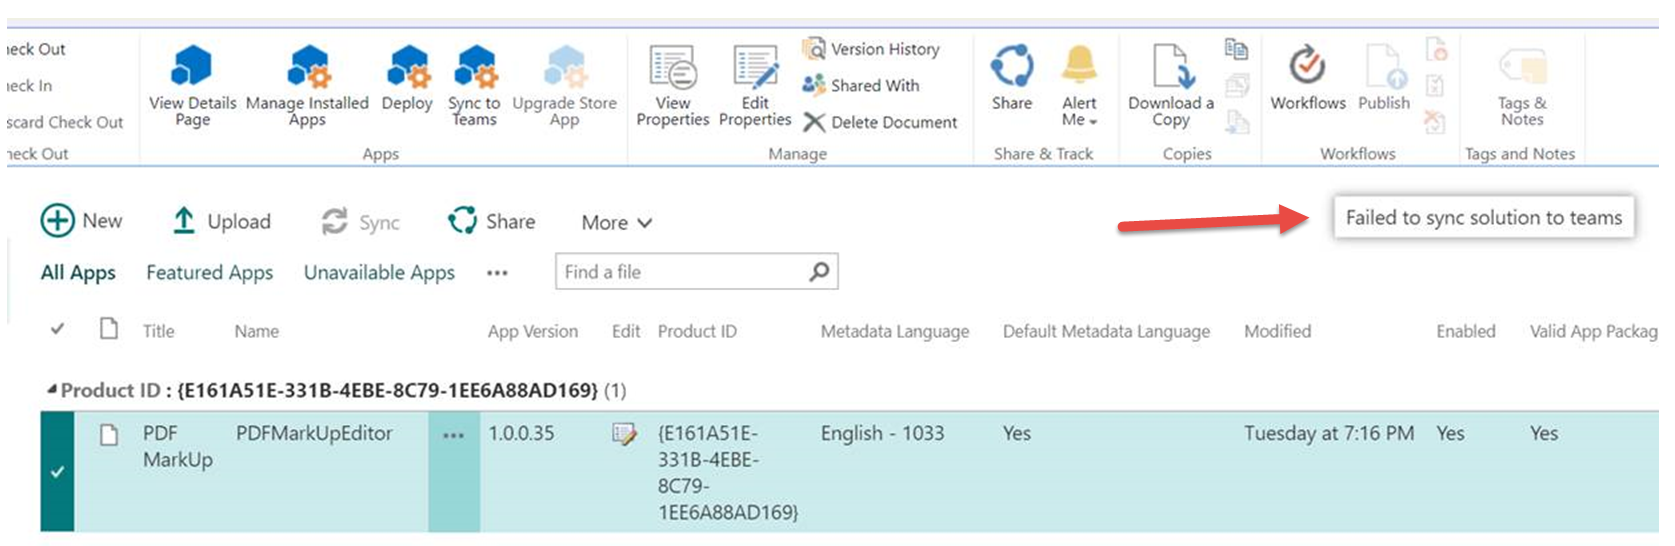Screen dimensions: 1675x546
Task: Collapse the Product ID group
Action: coord(51,390)
